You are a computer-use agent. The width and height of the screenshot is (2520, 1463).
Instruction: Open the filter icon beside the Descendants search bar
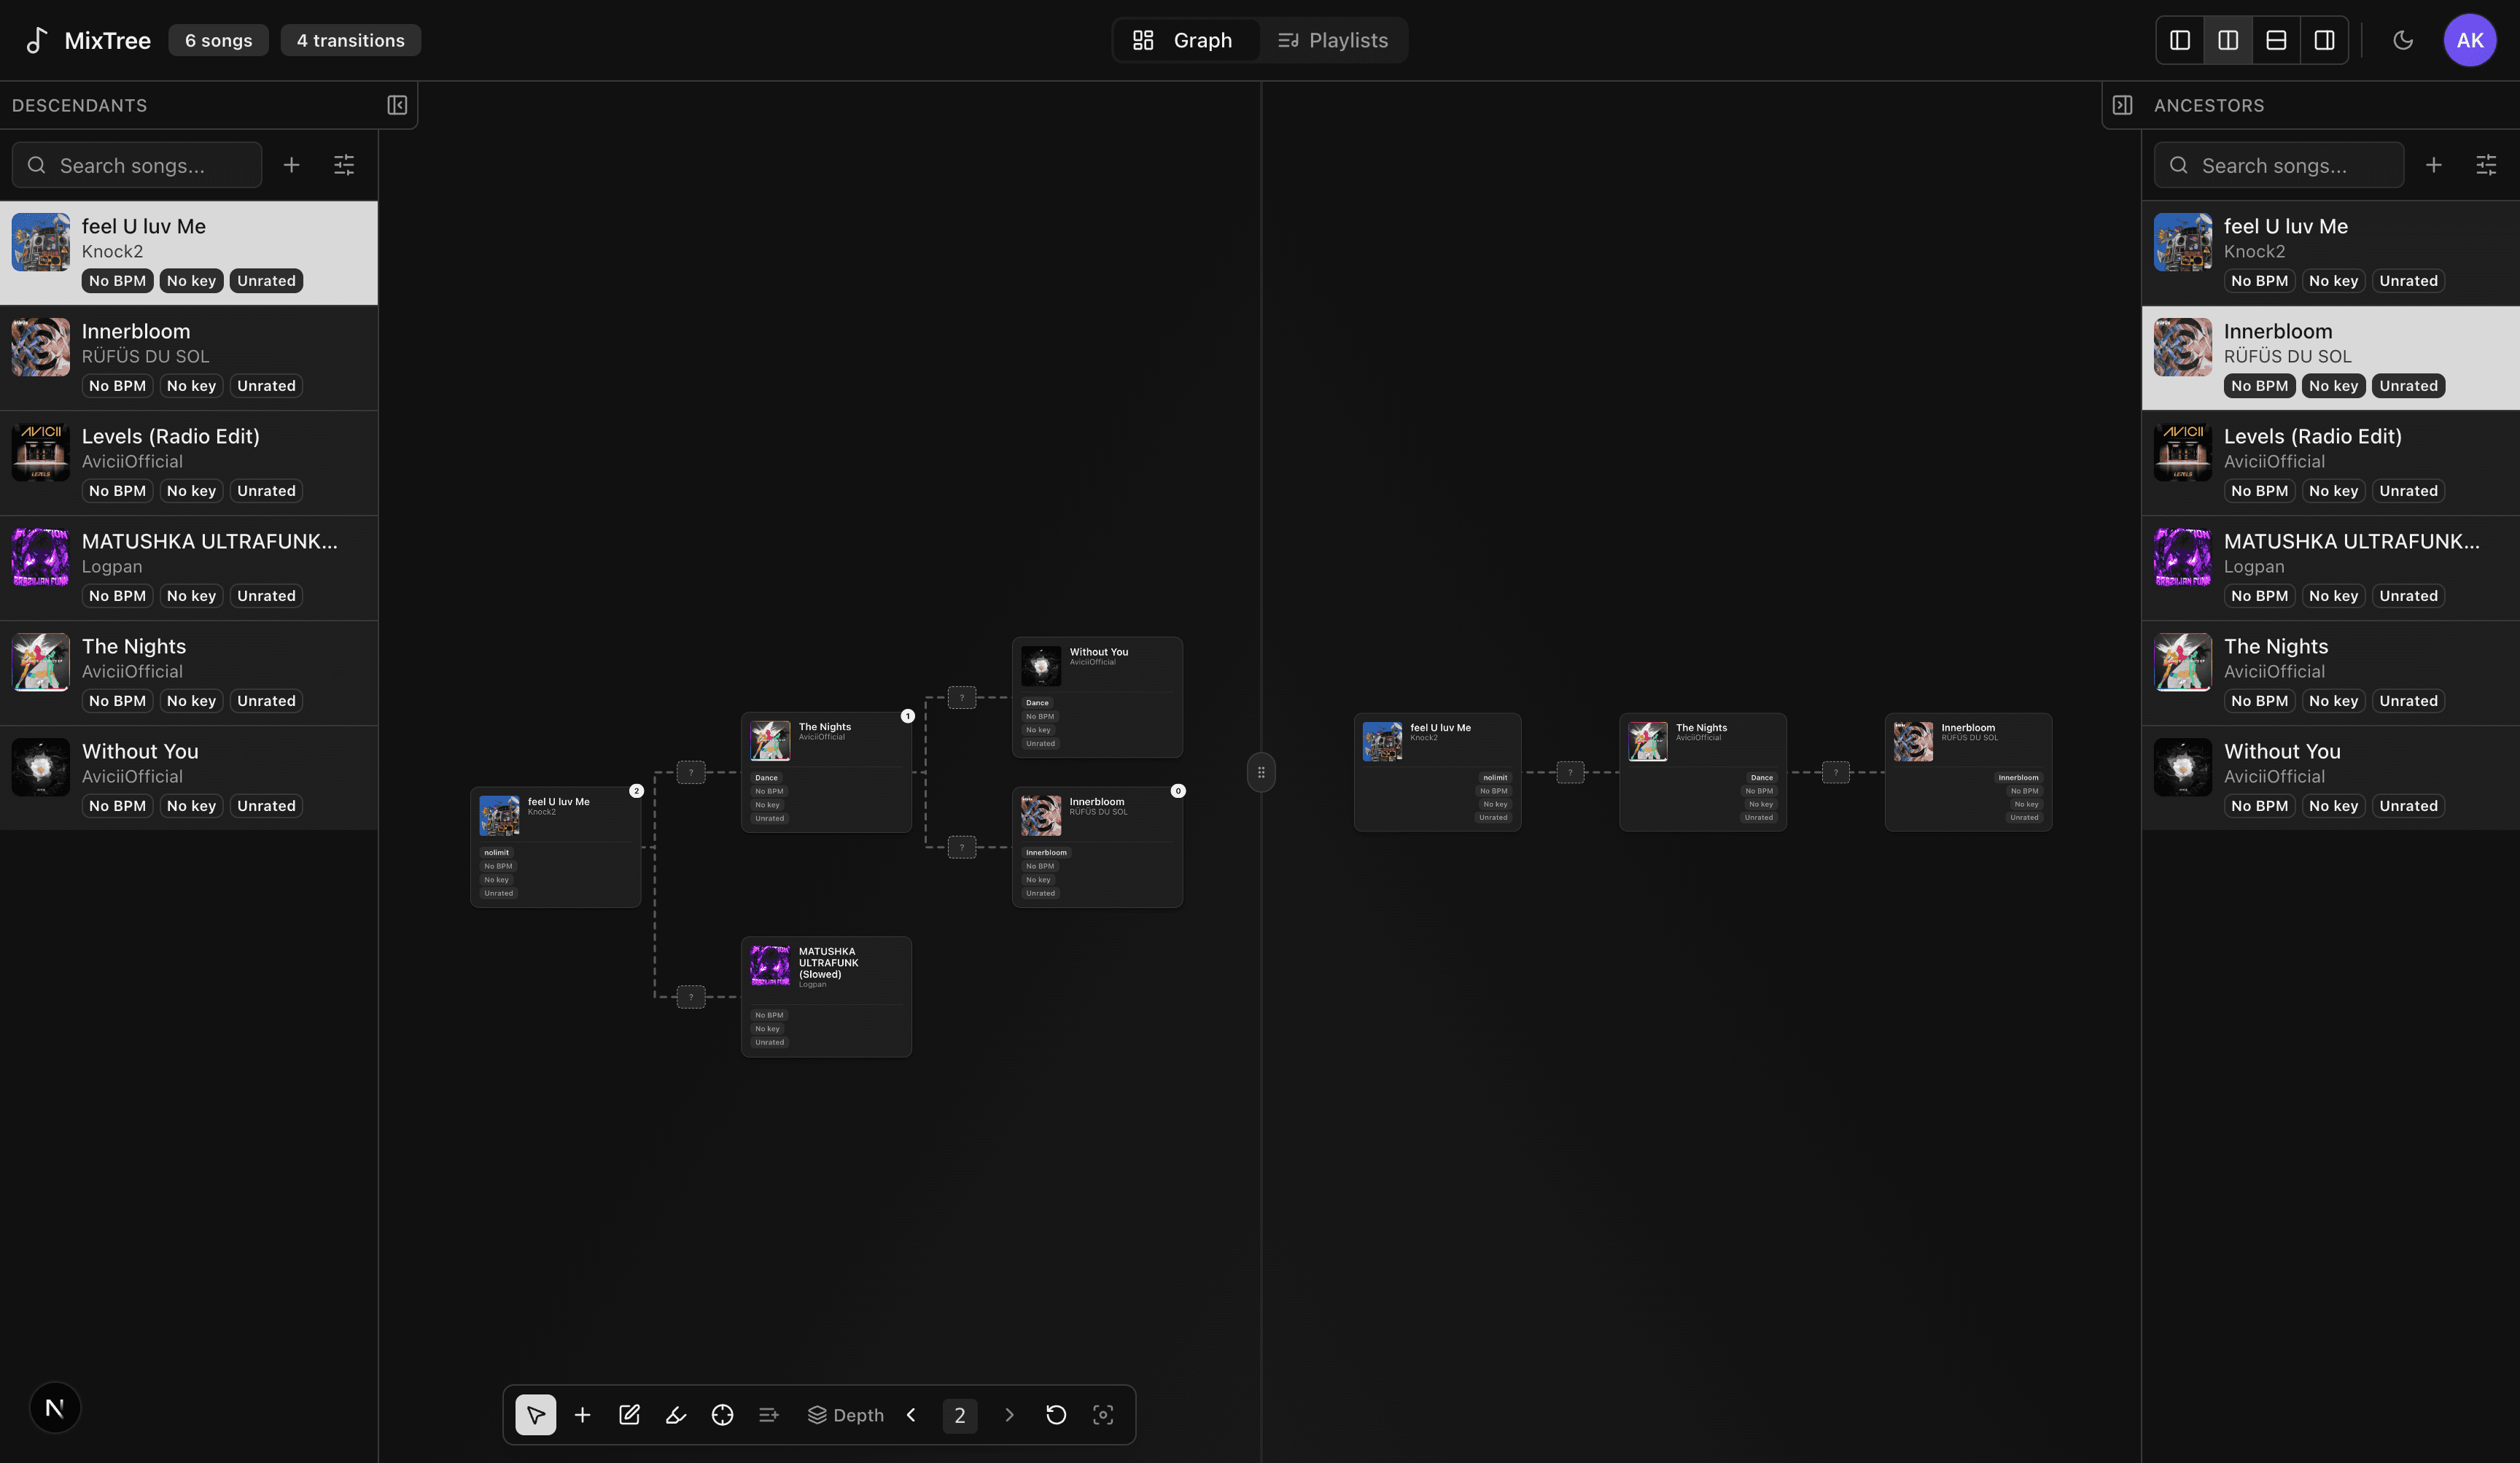pos(344,164)
